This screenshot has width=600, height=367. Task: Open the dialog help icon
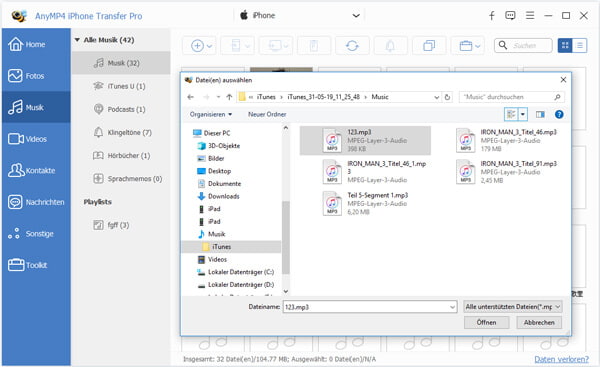[x=559, y=114]
